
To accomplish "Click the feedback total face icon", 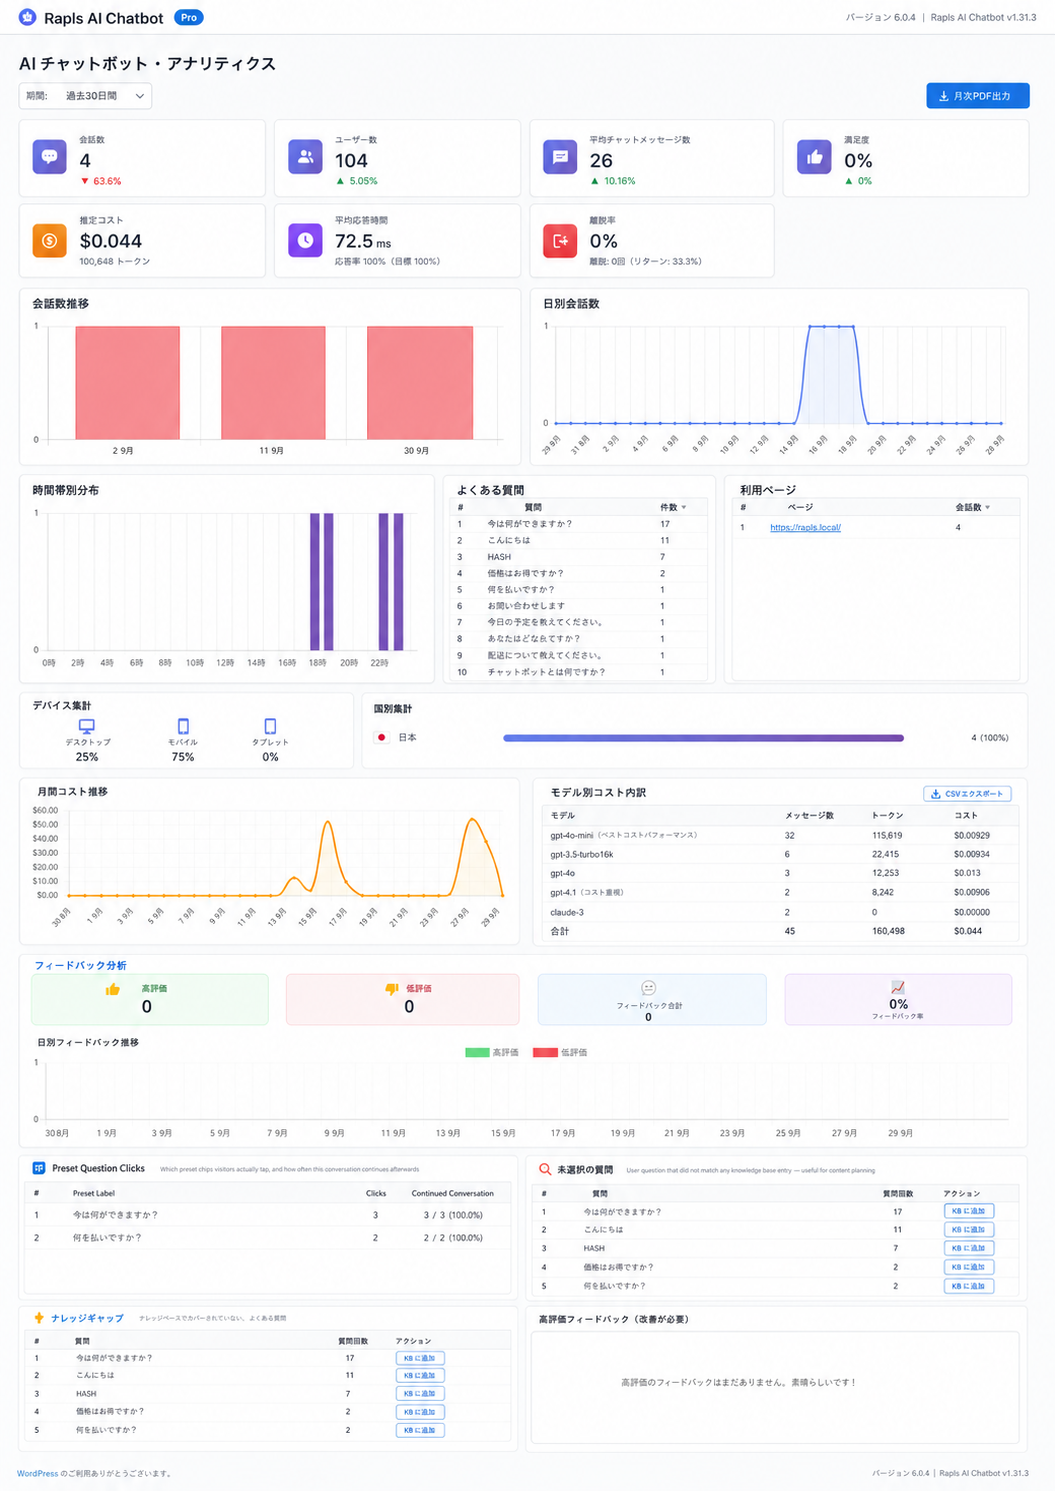I will (x=648, y=988).
